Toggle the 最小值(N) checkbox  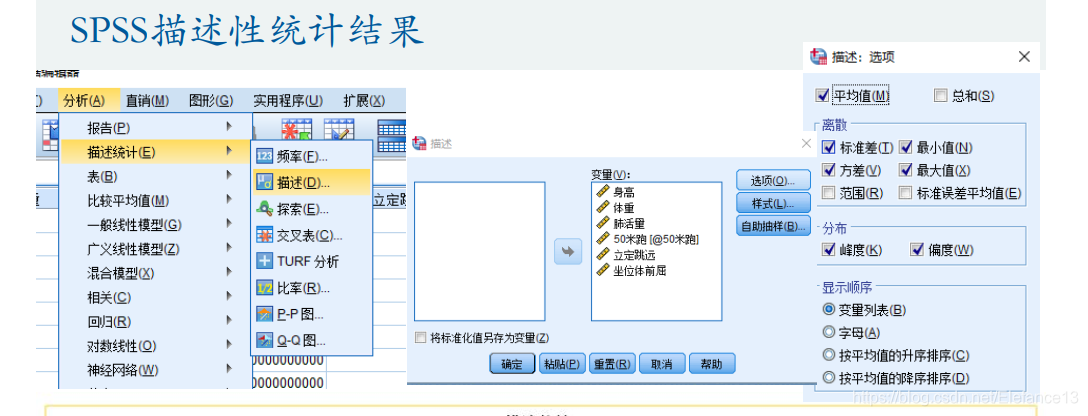coord(906,147)
